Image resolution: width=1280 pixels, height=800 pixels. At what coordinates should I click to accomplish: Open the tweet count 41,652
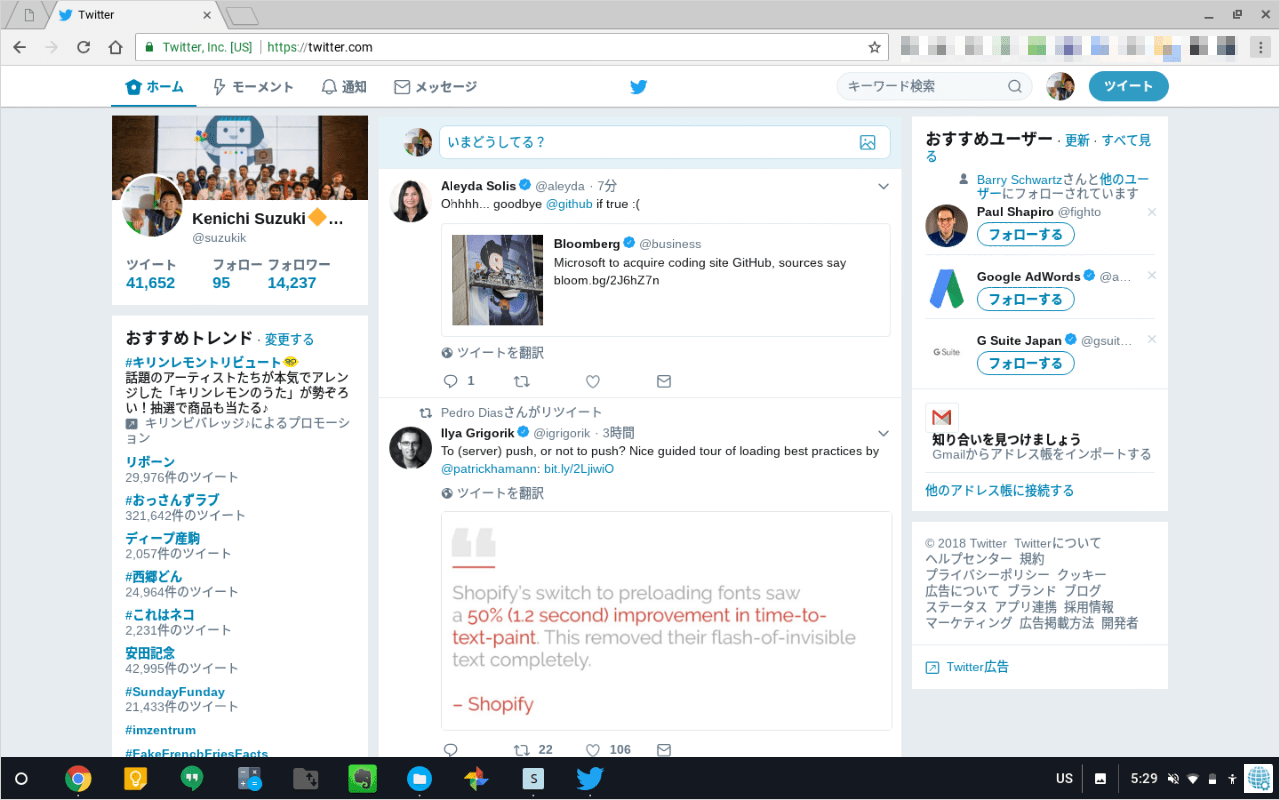150,283
